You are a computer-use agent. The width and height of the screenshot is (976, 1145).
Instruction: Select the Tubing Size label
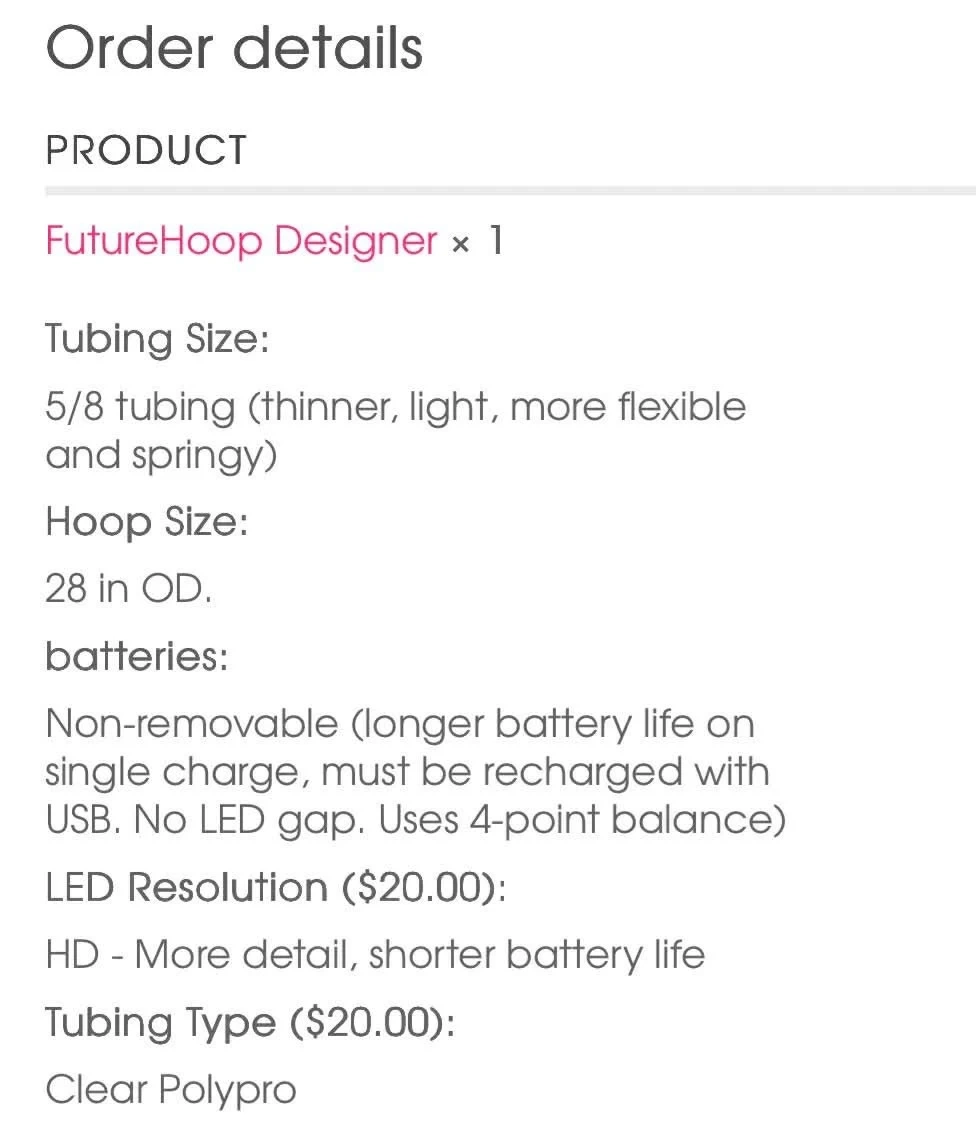click(157, 339)
